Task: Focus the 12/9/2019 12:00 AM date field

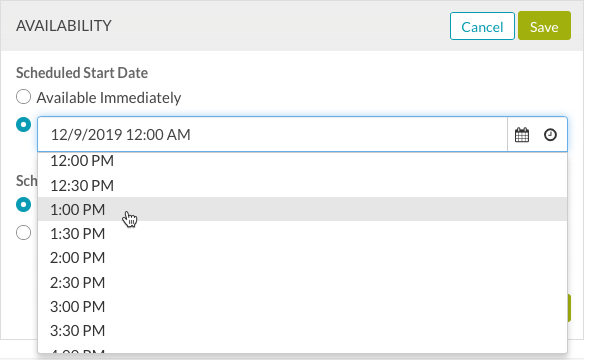Action: (273, 135)
